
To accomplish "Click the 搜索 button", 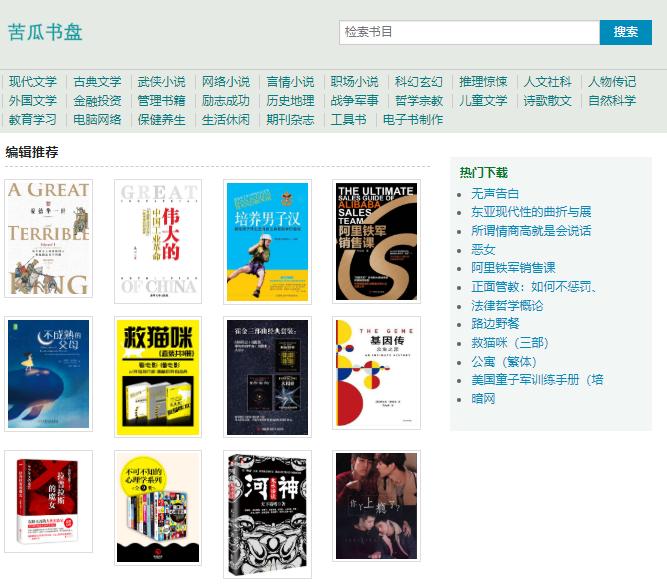I will tap(625, 32).
